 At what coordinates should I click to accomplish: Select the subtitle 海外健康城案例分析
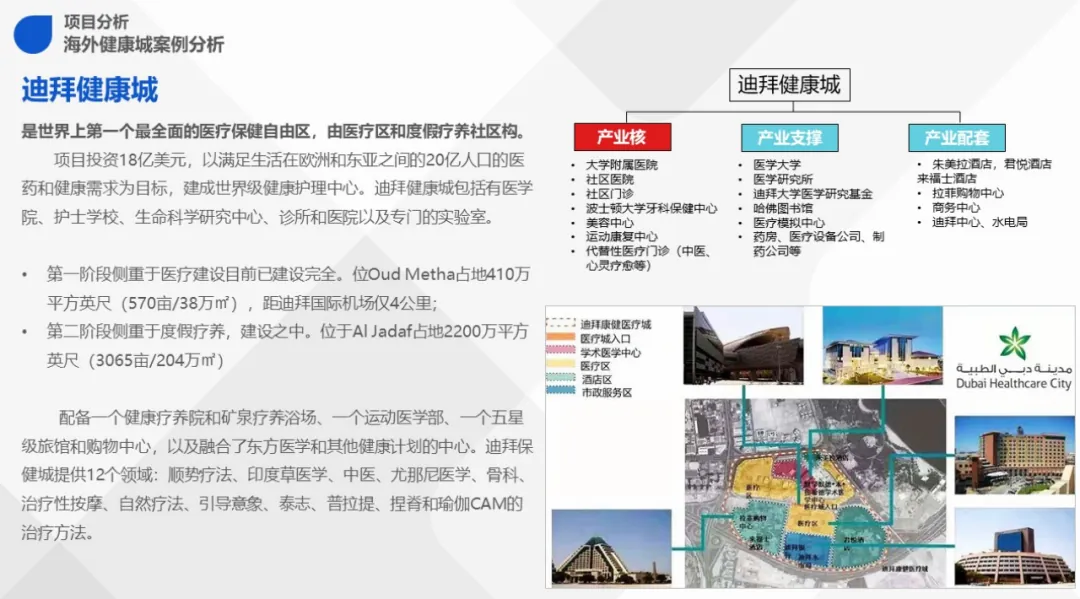tap(144, 45)
